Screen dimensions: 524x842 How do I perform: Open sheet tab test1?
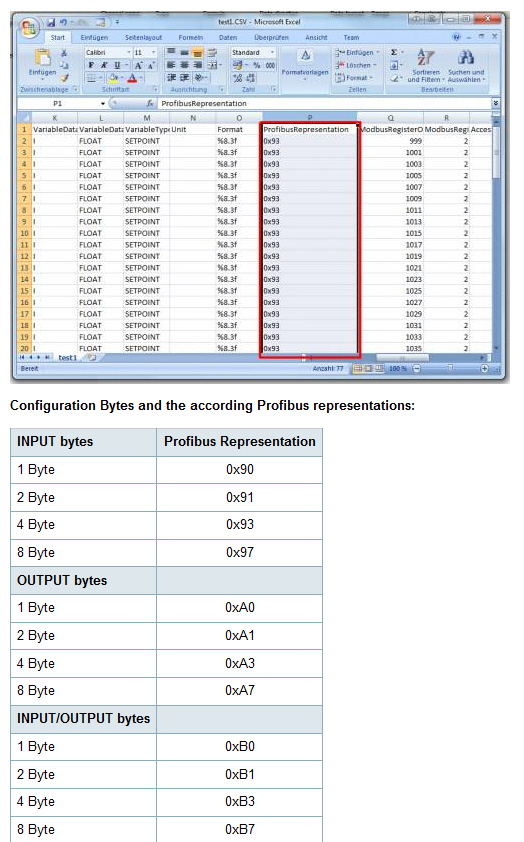68,358
